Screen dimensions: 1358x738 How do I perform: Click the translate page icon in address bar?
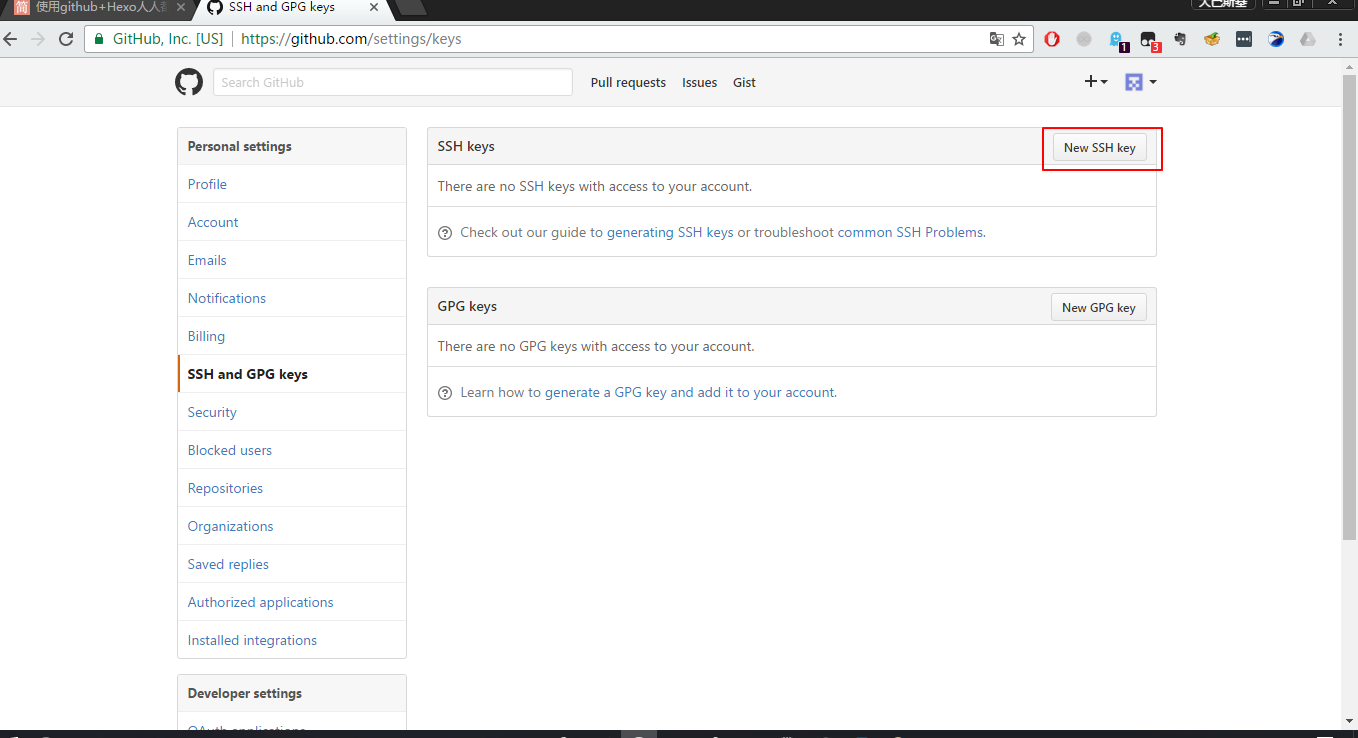point(996,39)
